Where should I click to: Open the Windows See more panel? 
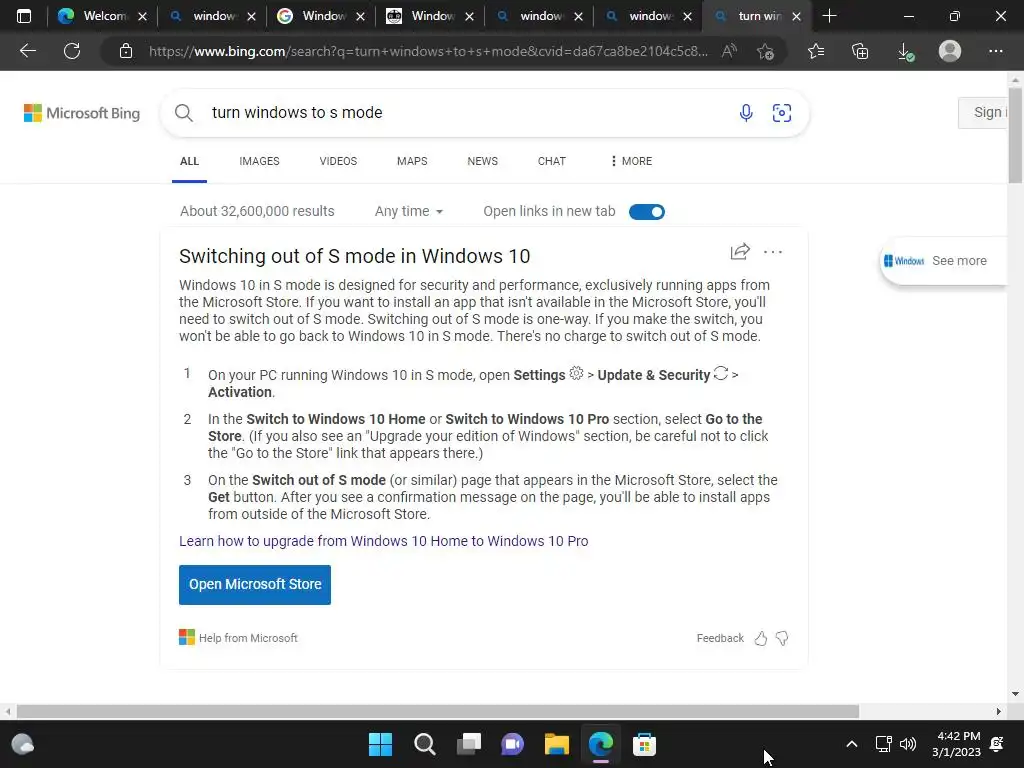click(944, 261)
